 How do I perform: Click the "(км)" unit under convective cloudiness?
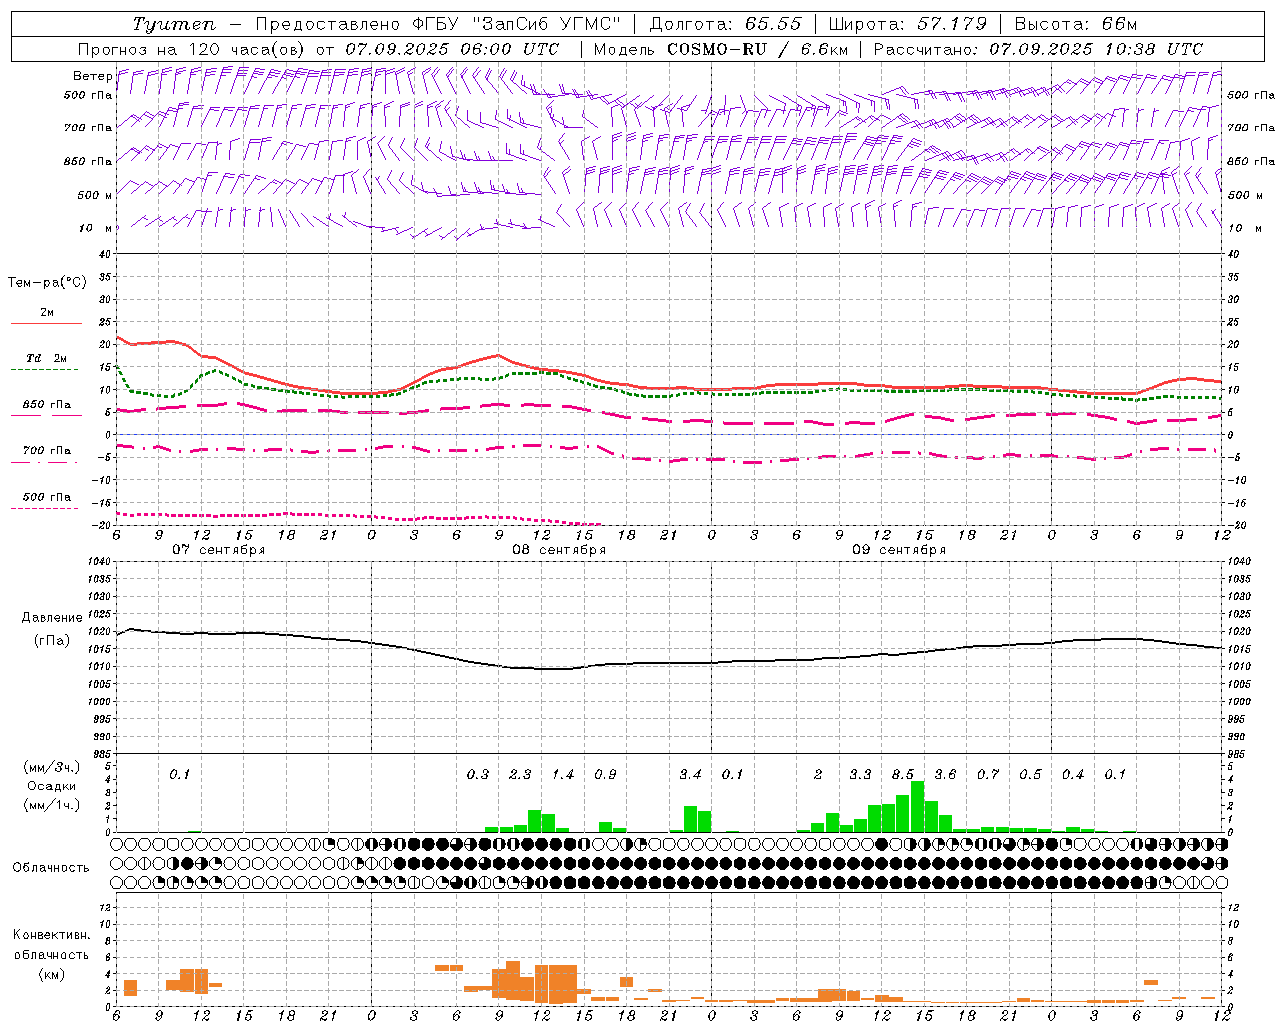(51, 974)
